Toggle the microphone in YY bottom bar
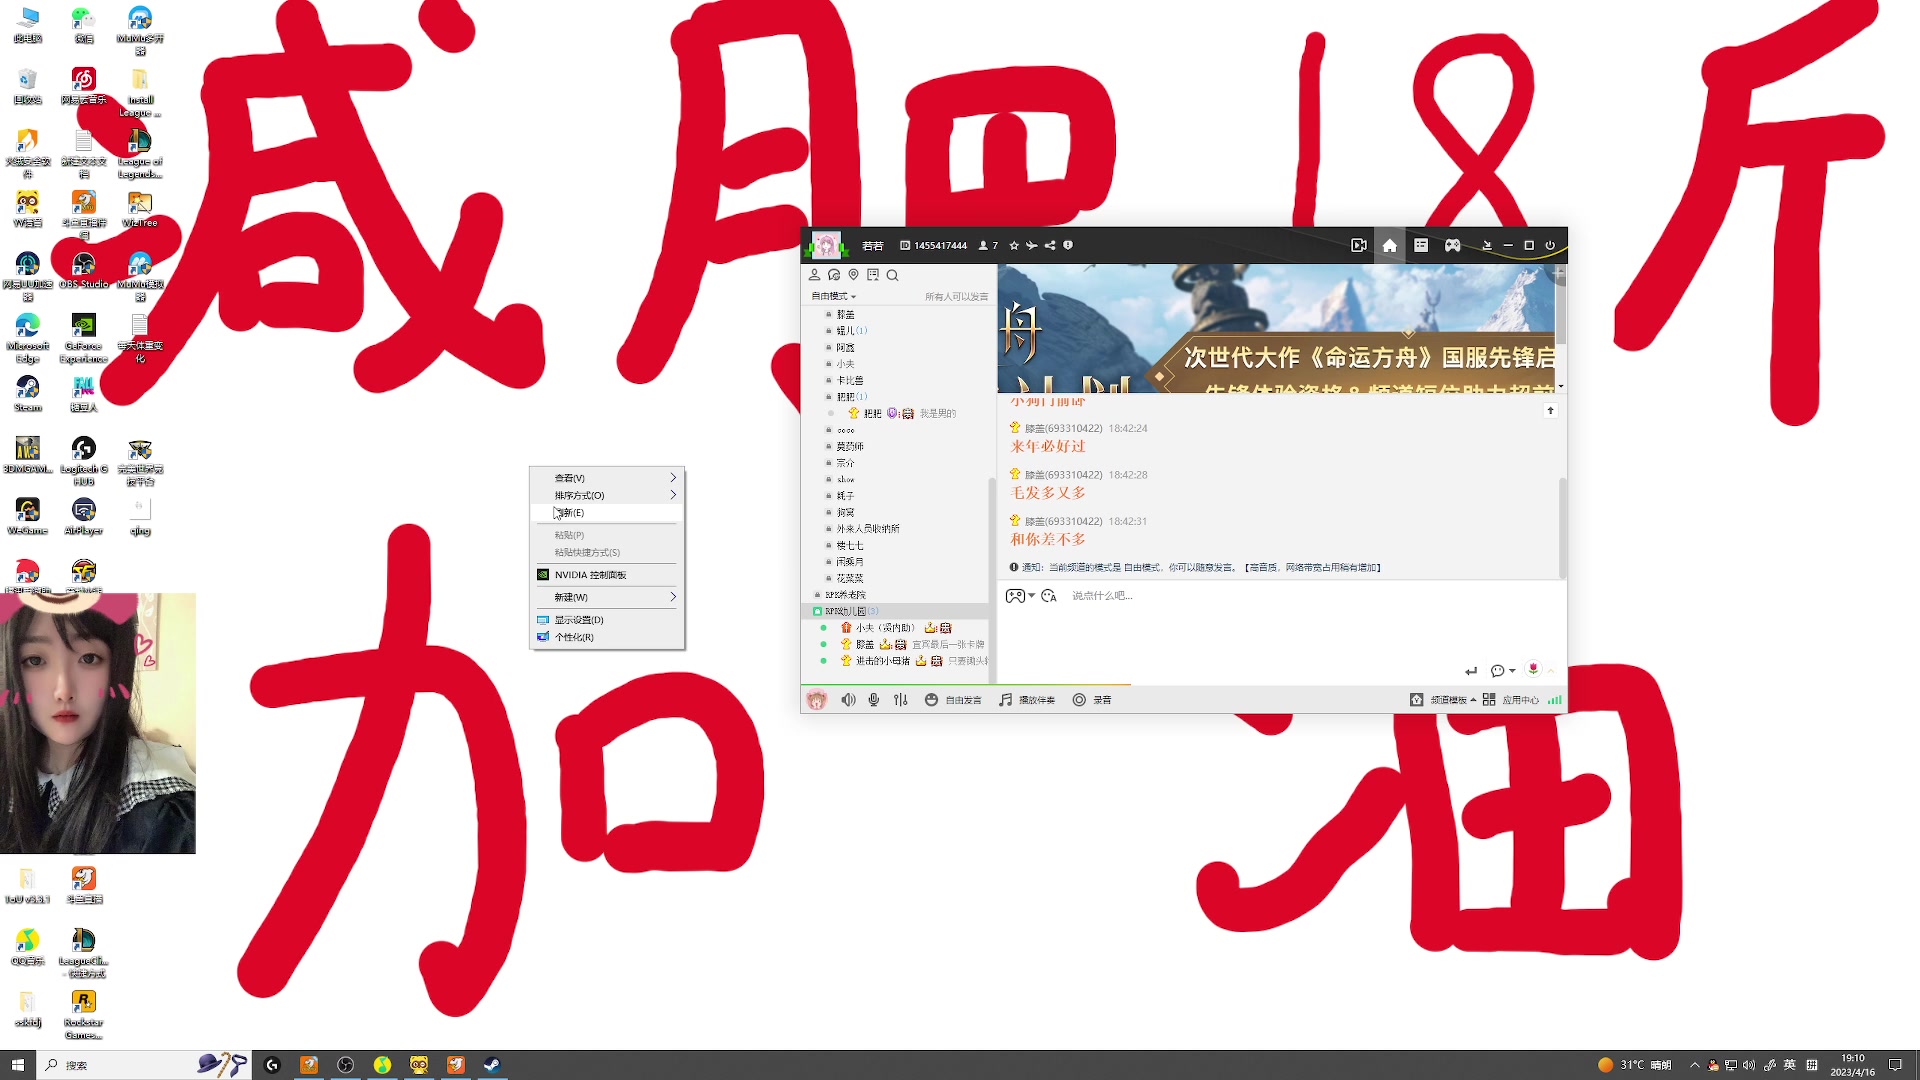 click(x=874, y=700)
